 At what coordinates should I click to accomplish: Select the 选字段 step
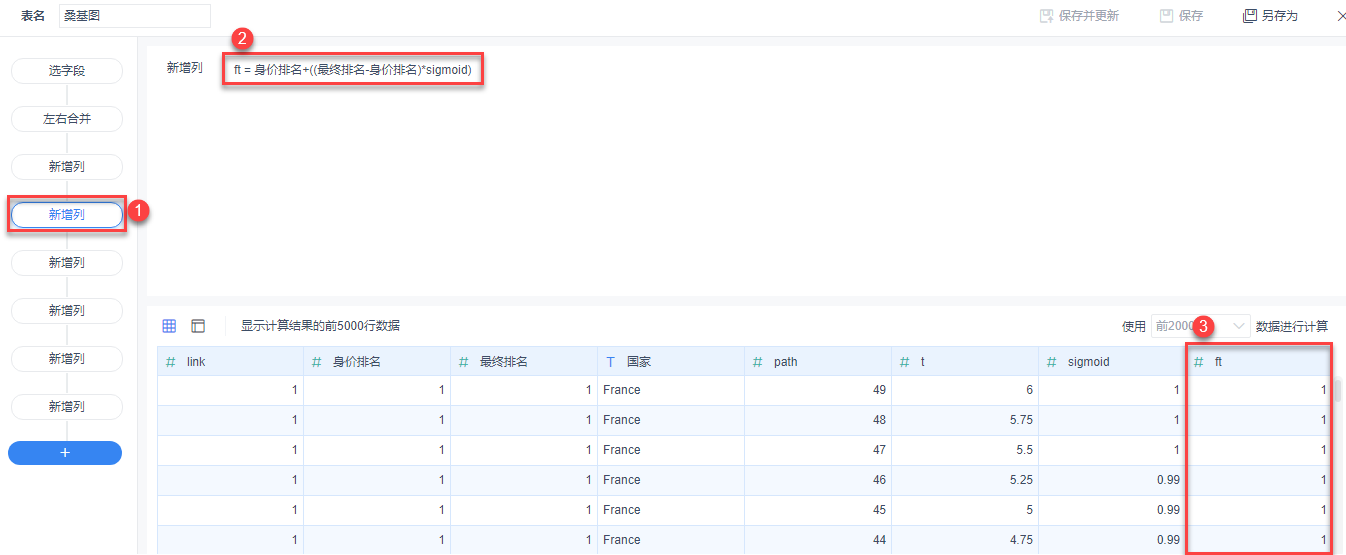click(67, 71)
